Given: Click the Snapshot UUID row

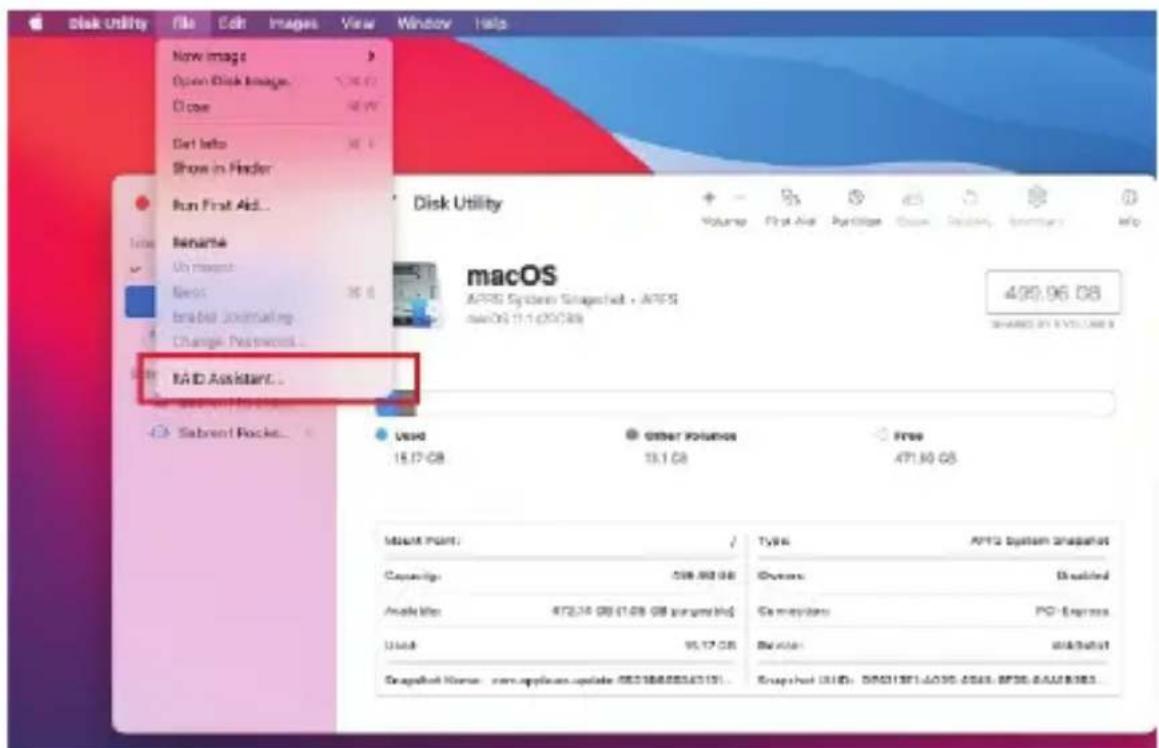Looking at the screenshot, I should (x=933, y=679).
